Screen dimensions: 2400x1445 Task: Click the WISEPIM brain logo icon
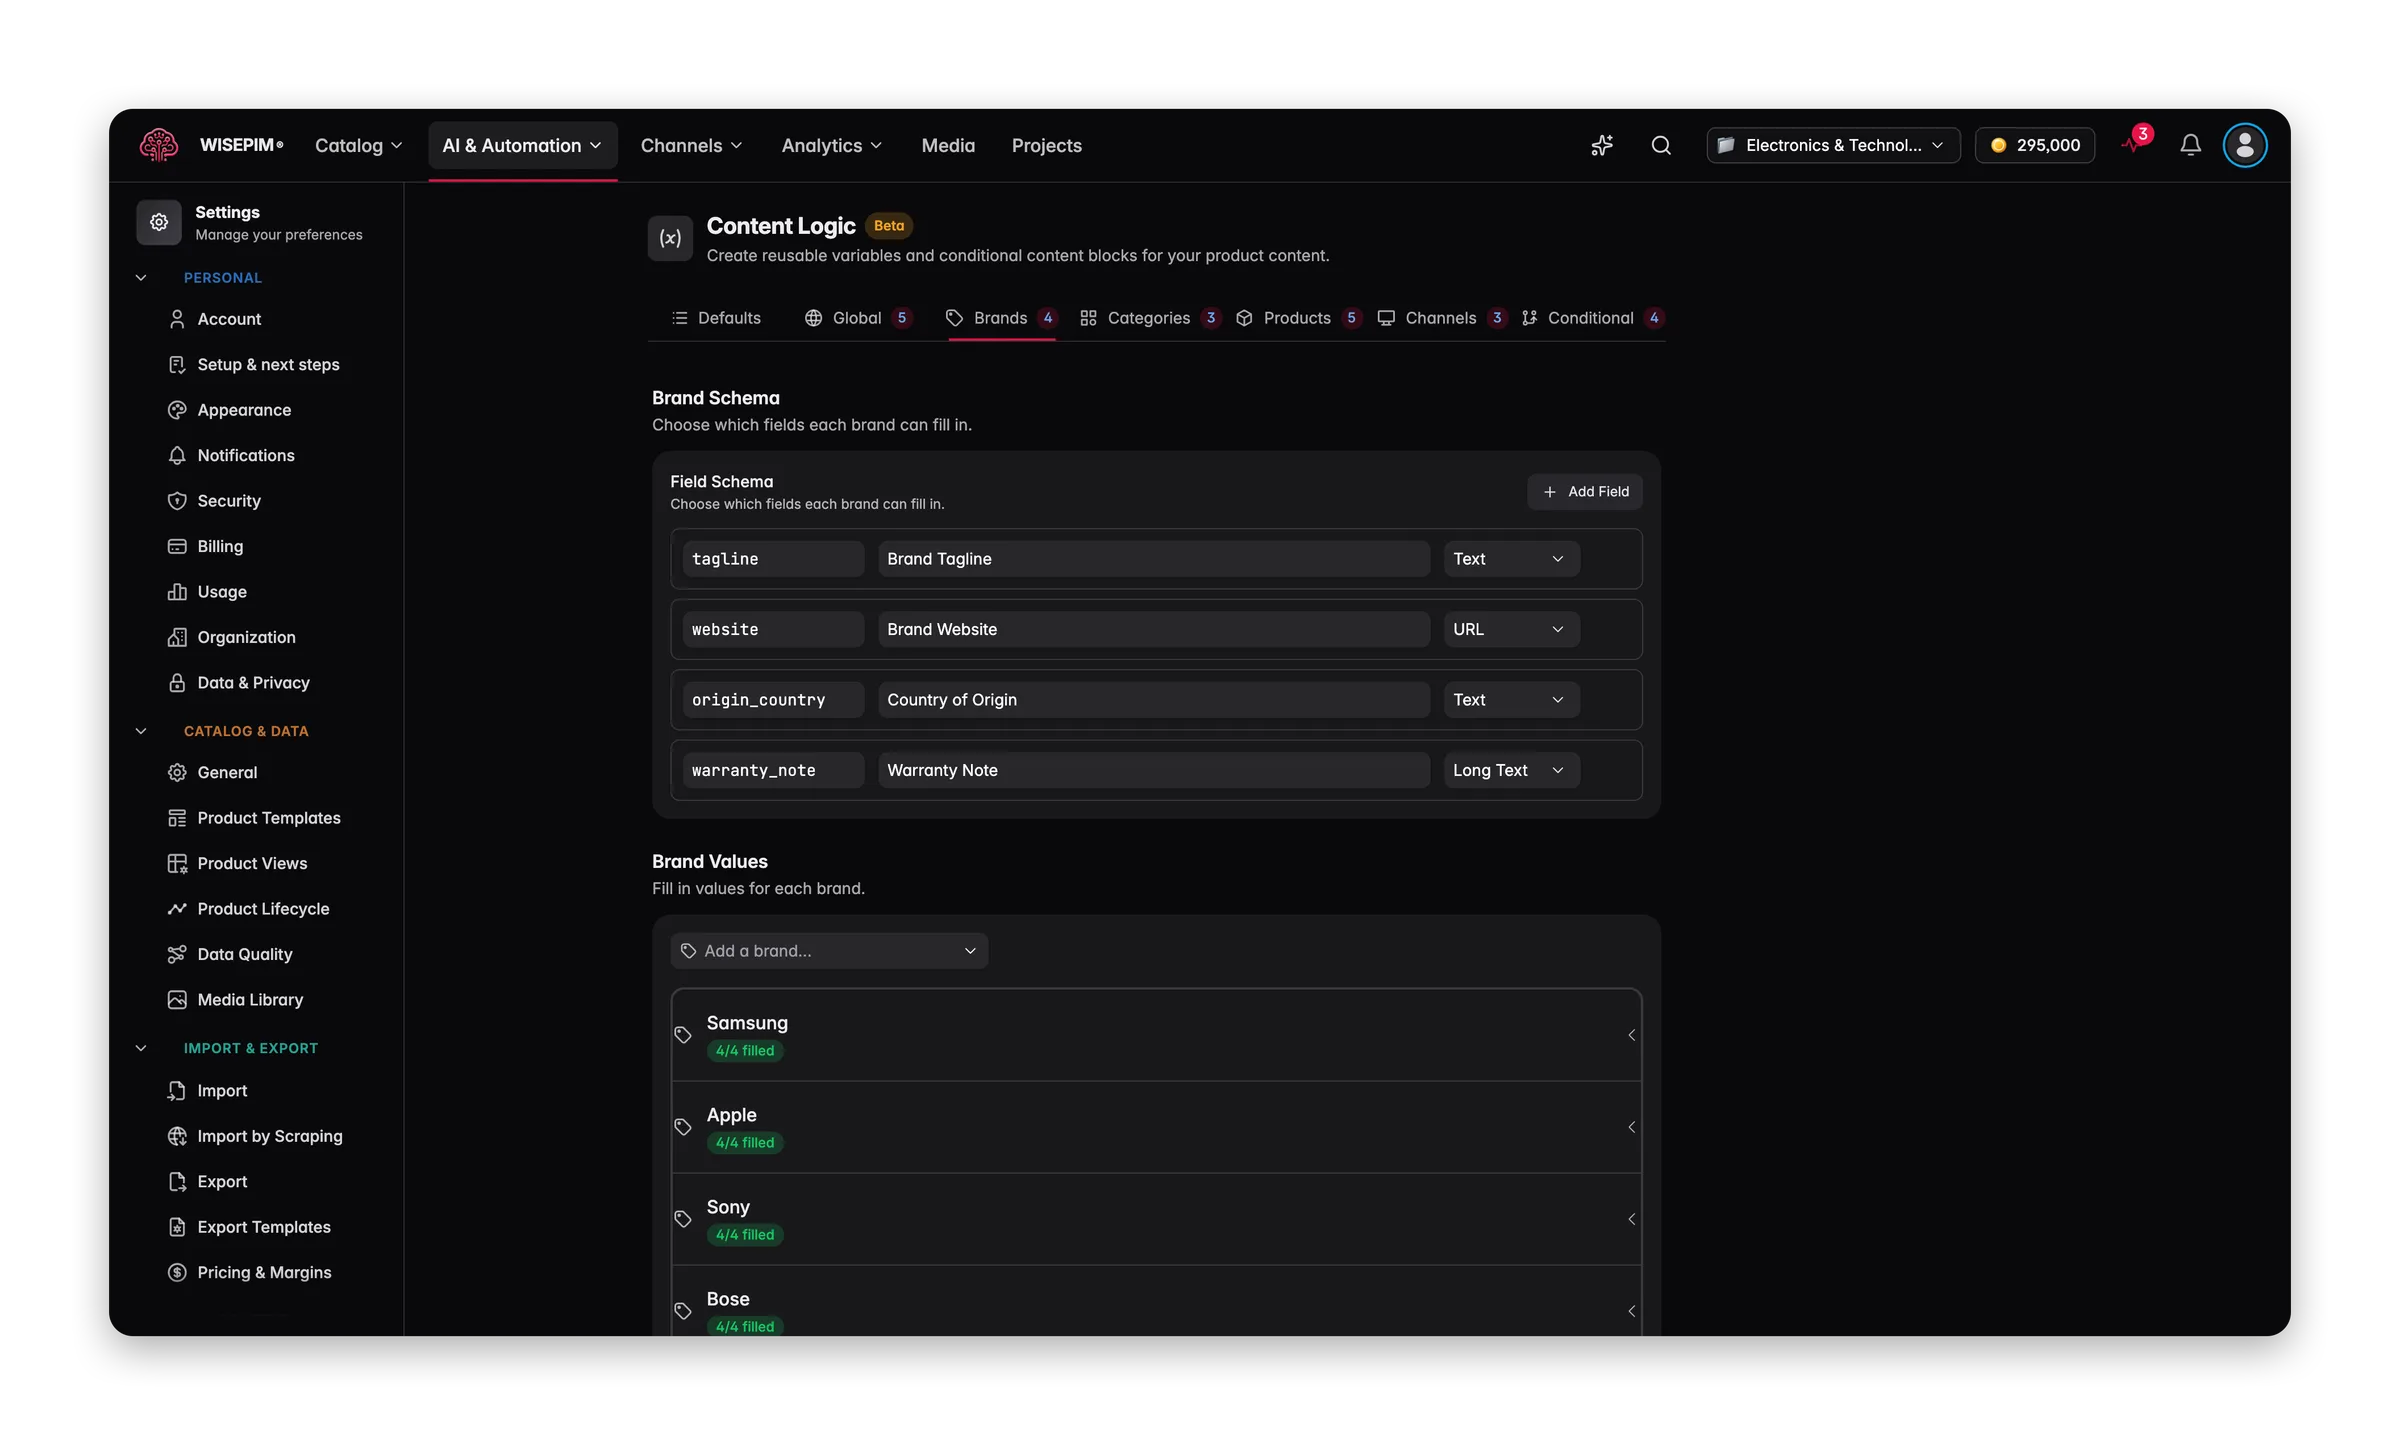click(159, 145)
